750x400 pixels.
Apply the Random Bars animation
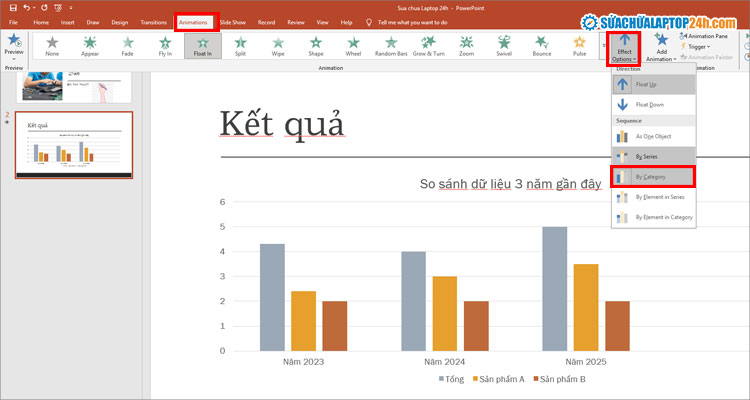click(391, 46)
